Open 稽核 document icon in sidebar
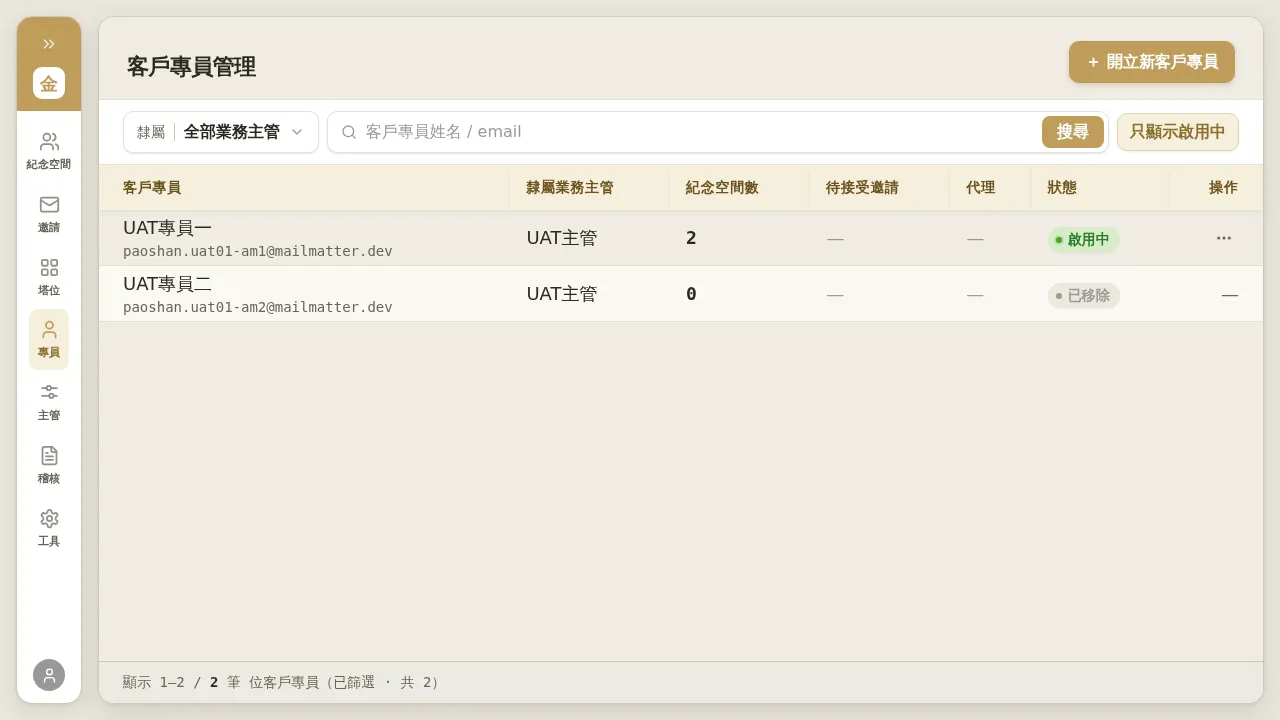The width and height of the screenshot is (1280, 720). click(x=49, y=465)
